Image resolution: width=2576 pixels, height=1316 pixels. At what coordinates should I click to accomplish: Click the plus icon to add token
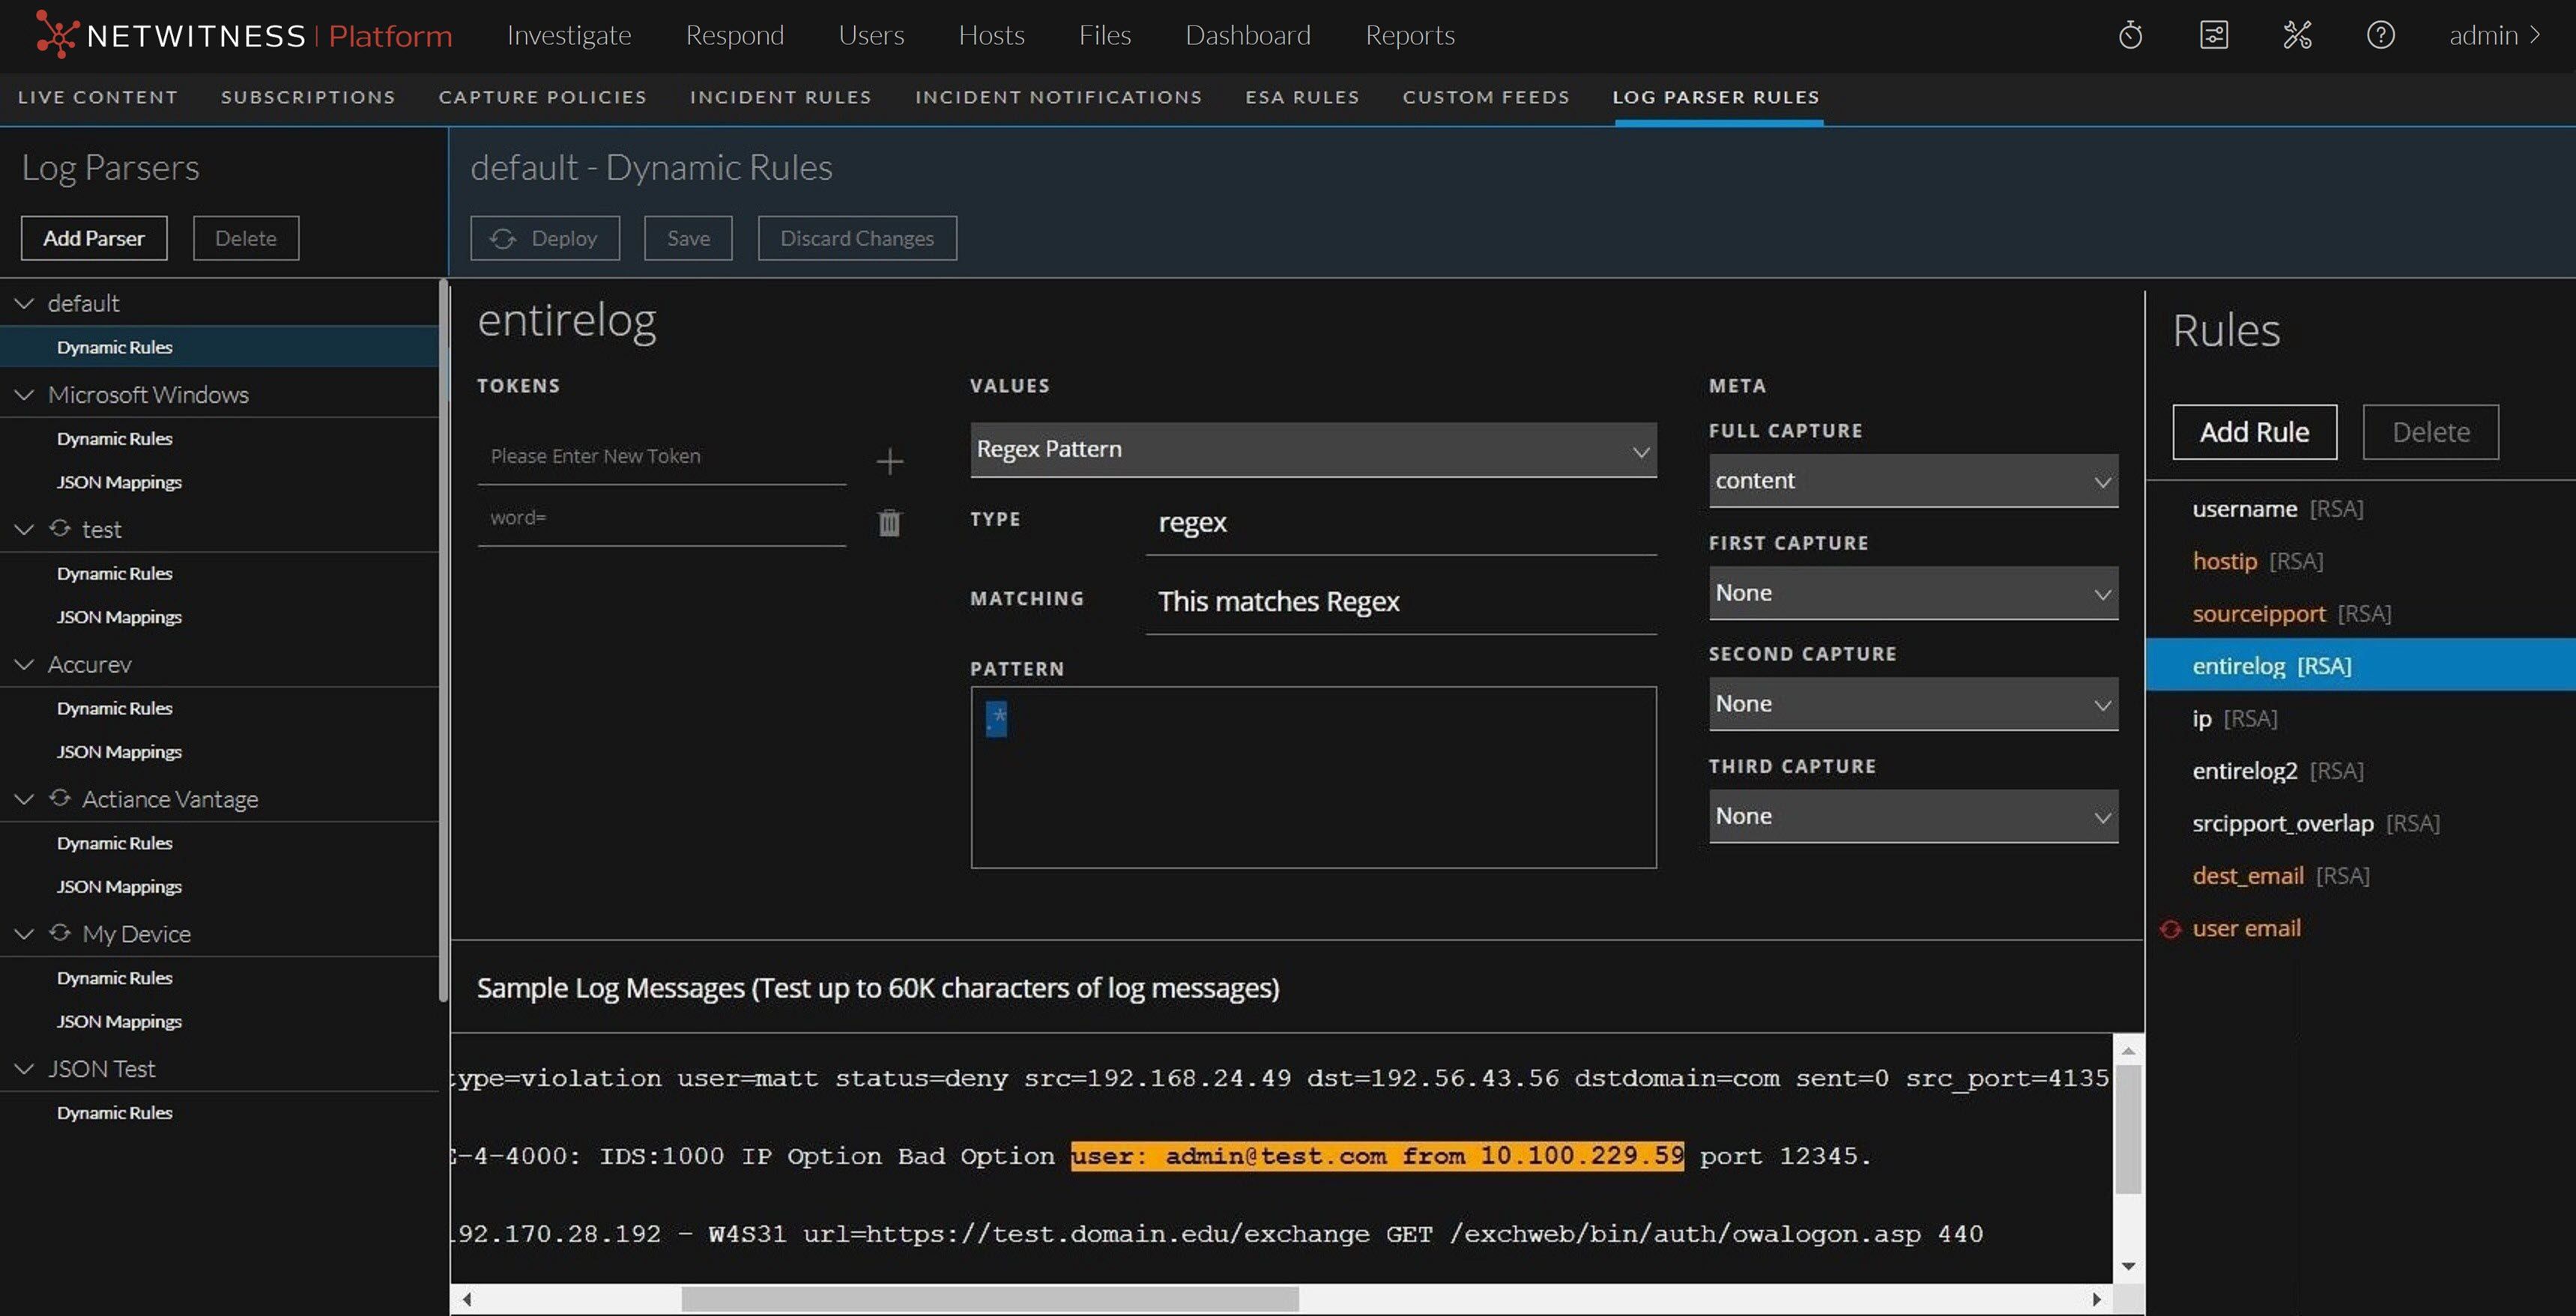coord(889,461)
